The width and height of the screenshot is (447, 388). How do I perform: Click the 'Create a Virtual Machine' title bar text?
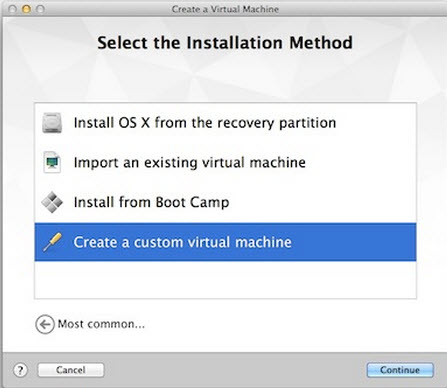pyautogui.click(x=225, y=9)
